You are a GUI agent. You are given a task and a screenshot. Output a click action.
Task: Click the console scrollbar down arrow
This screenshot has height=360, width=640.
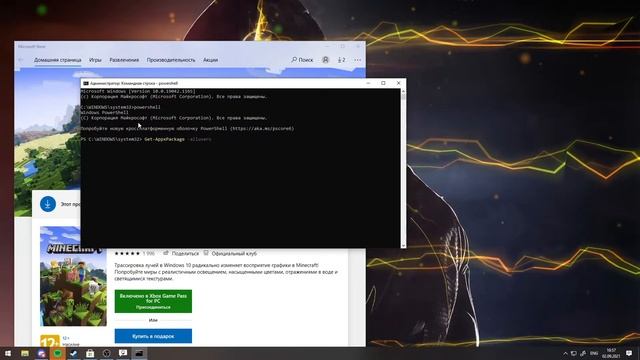point(403,245)
